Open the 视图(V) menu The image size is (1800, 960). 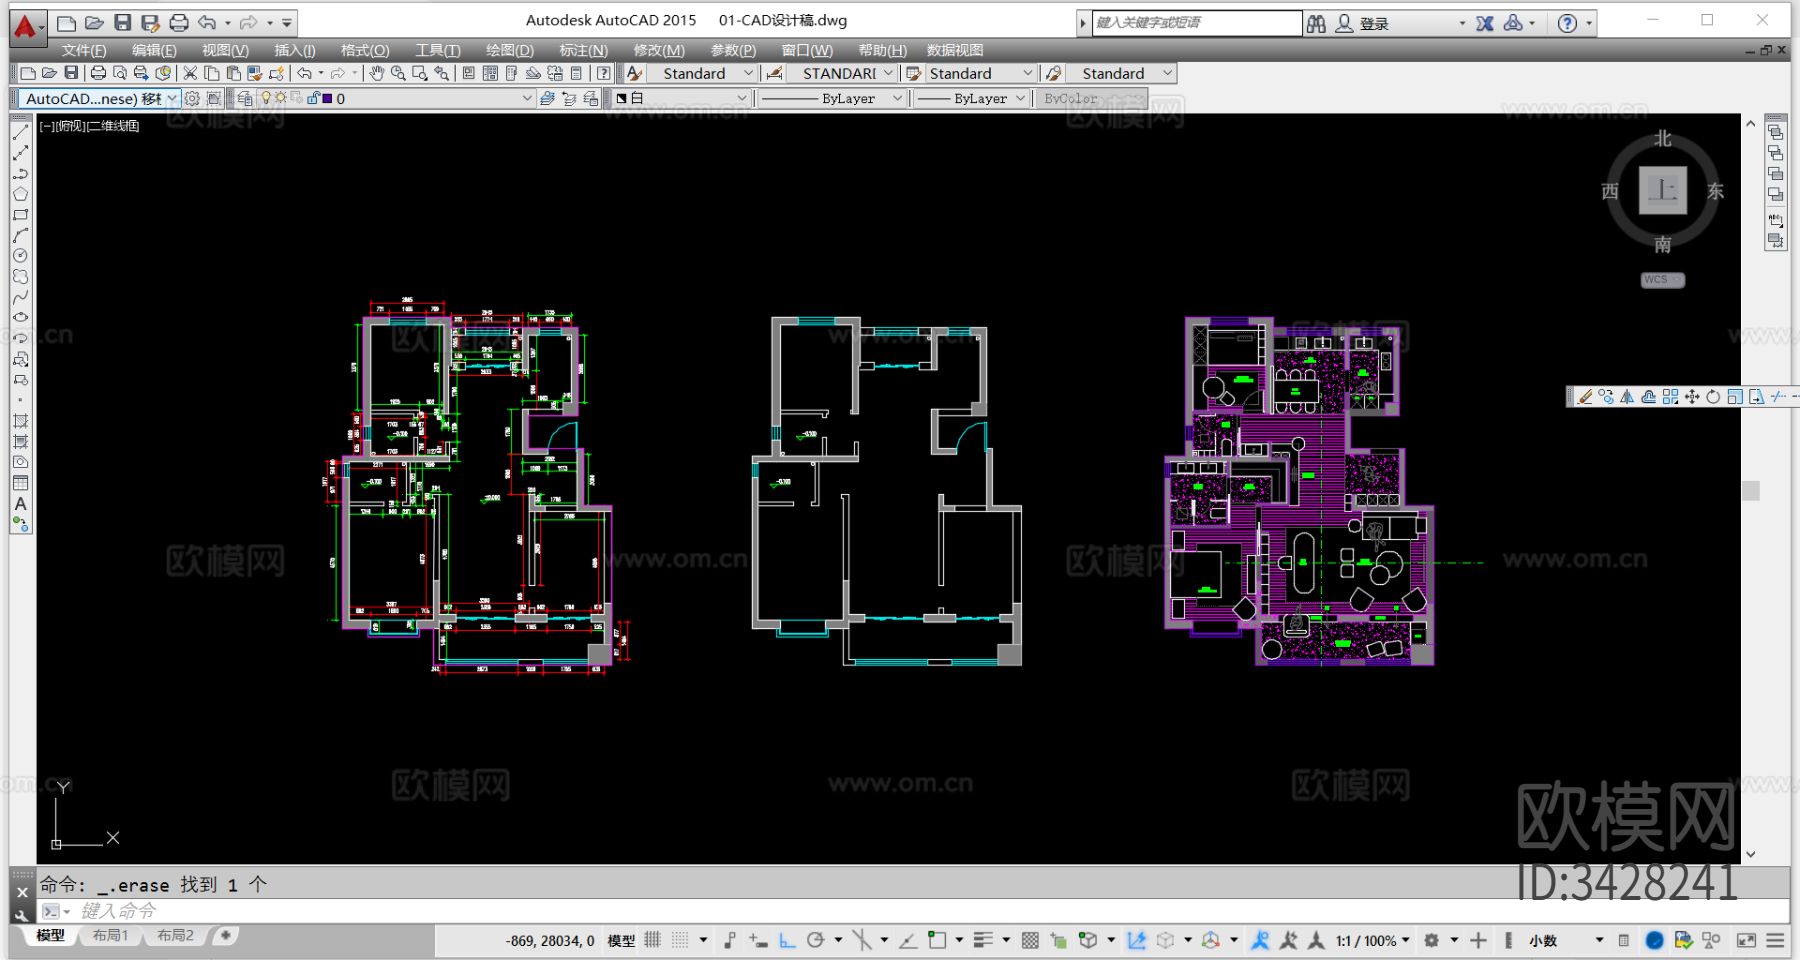(225, 50)
